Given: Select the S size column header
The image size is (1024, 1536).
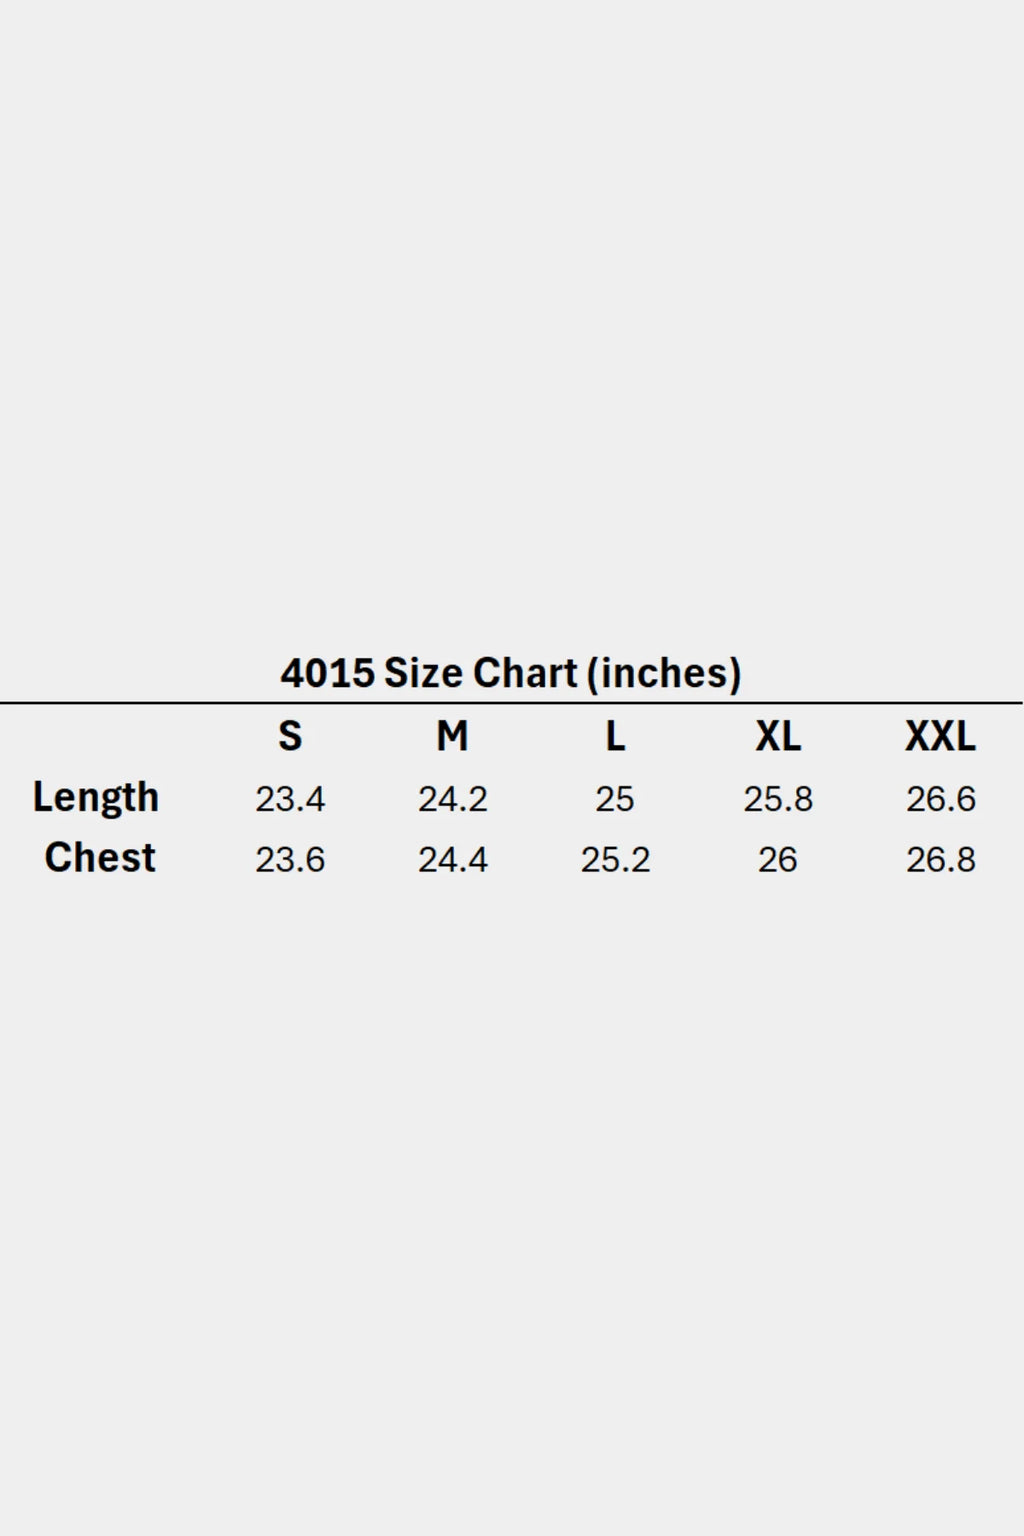Looking at the screenshot, I should click(290, 737).
